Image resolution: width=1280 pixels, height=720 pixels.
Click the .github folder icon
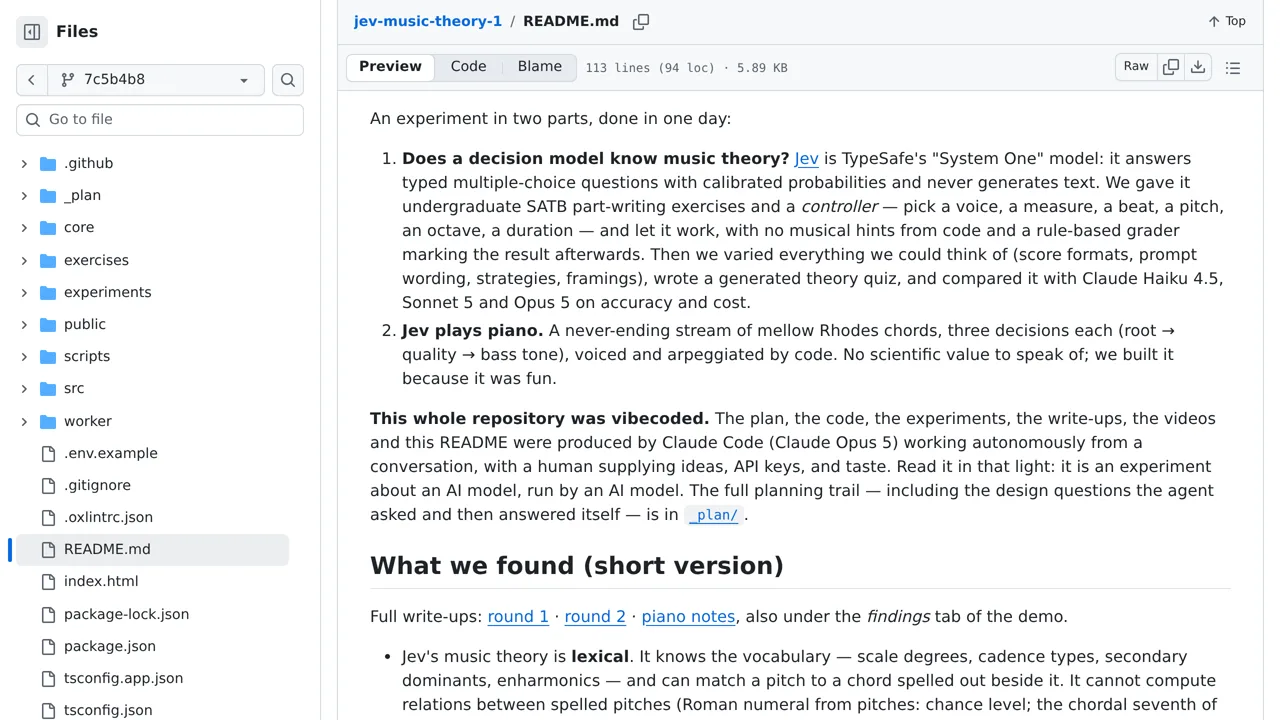click(48, 164)
